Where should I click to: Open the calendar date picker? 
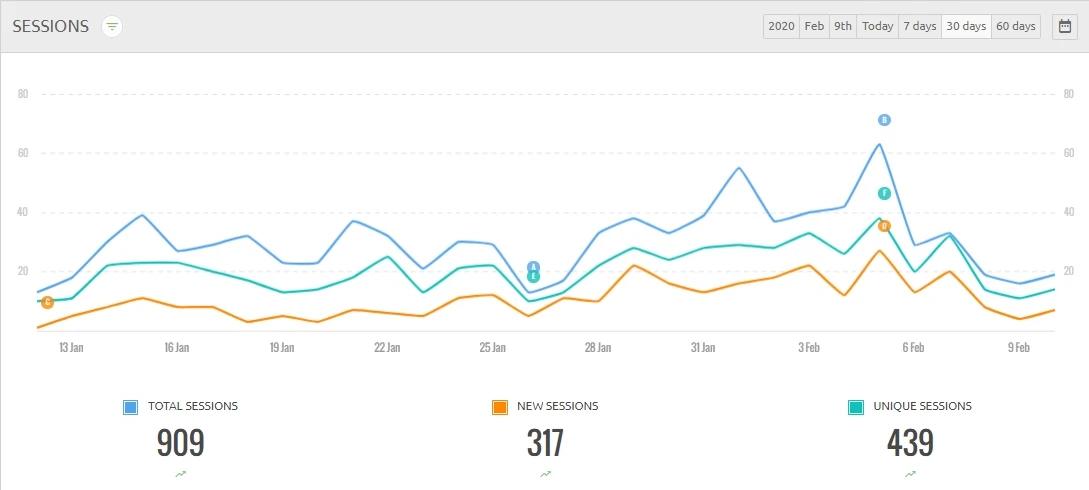tap(1064, 27)
